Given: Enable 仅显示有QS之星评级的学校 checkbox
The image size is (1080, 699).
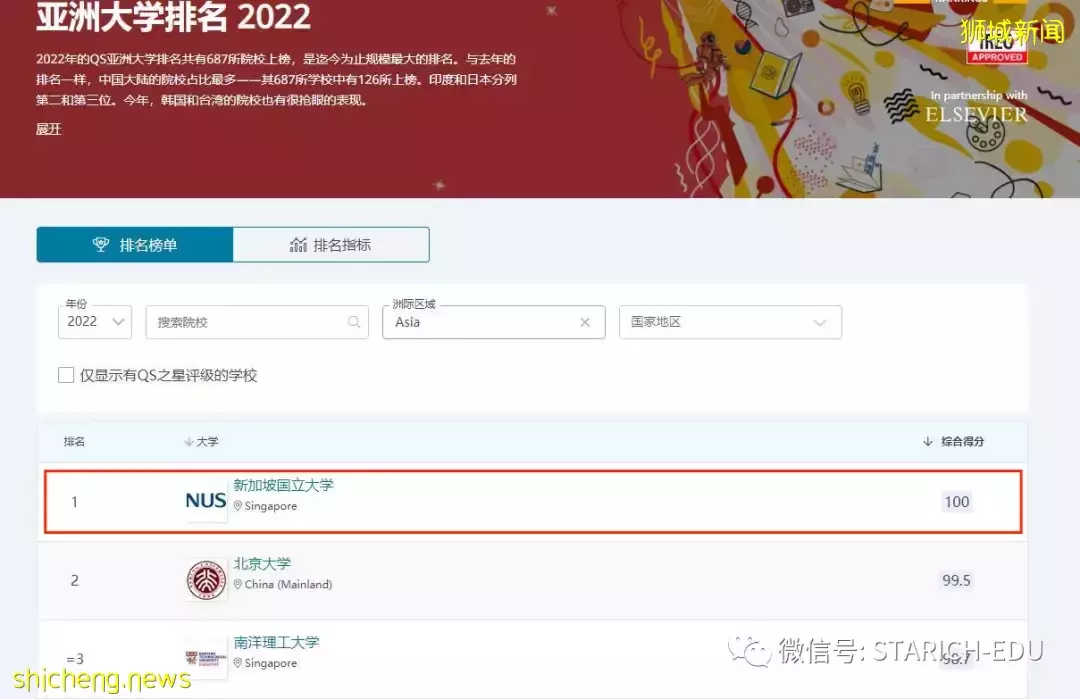Looking at the screenshot, I should point(66,375).
